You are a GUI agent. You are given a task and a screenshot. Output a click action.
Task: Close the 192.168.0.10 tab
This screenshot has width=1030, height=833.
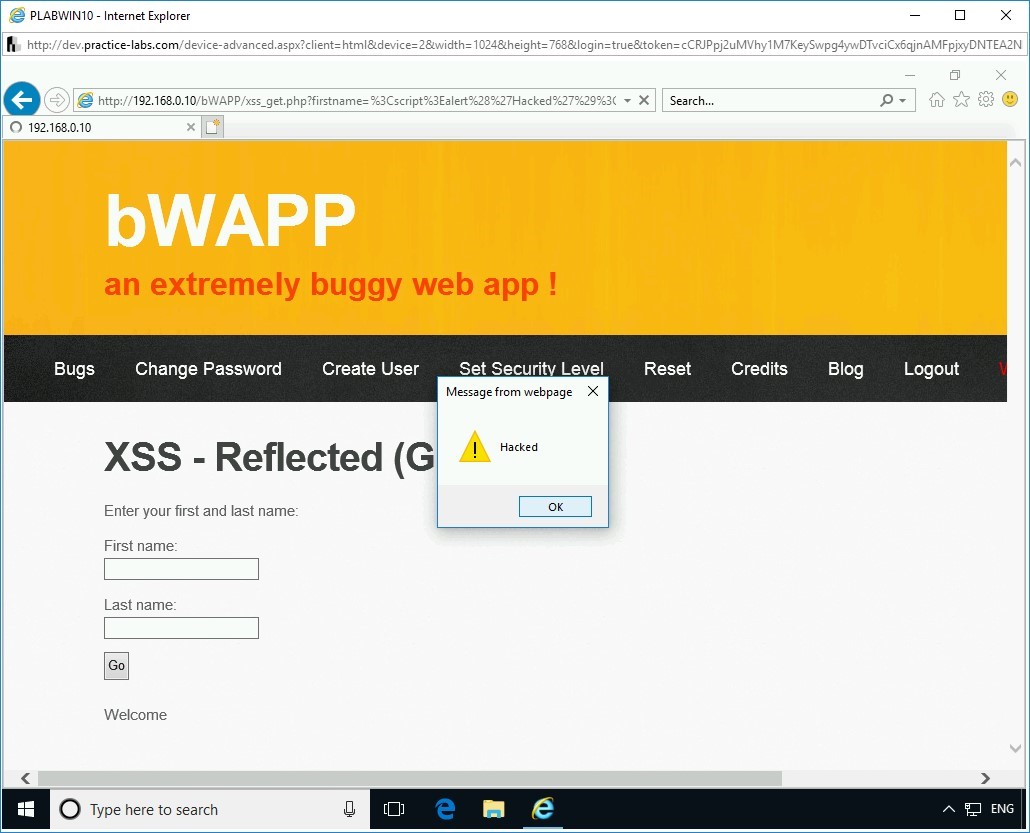pyautogui.click(x=190, y=127)
